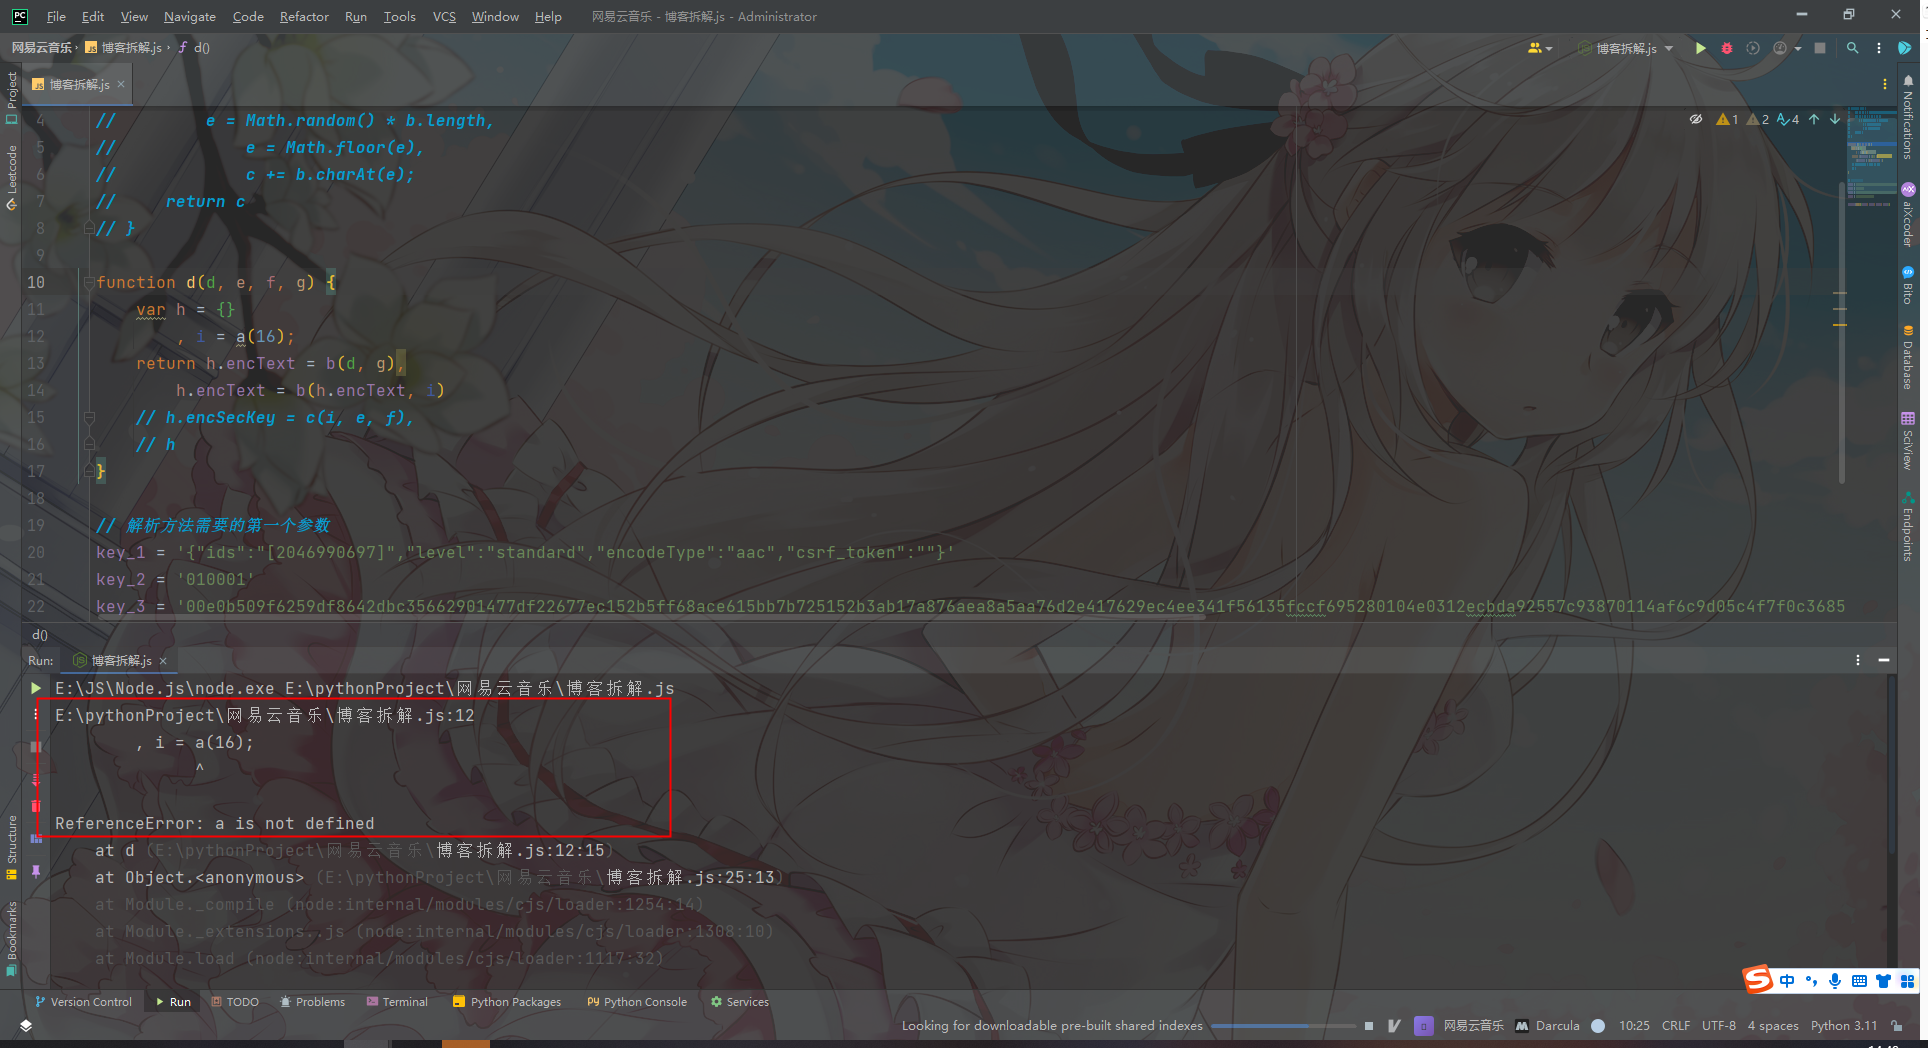Open the Refactor menu
This screenshot has width=1928, height=1048.
(x=304, y=16)
